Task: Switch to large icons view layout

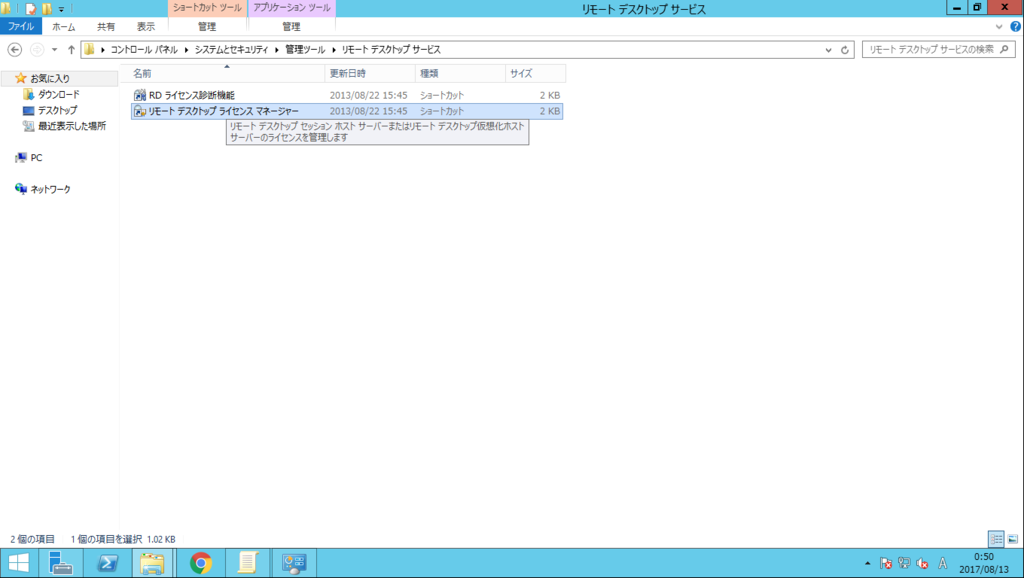Action: point(1012,539)
